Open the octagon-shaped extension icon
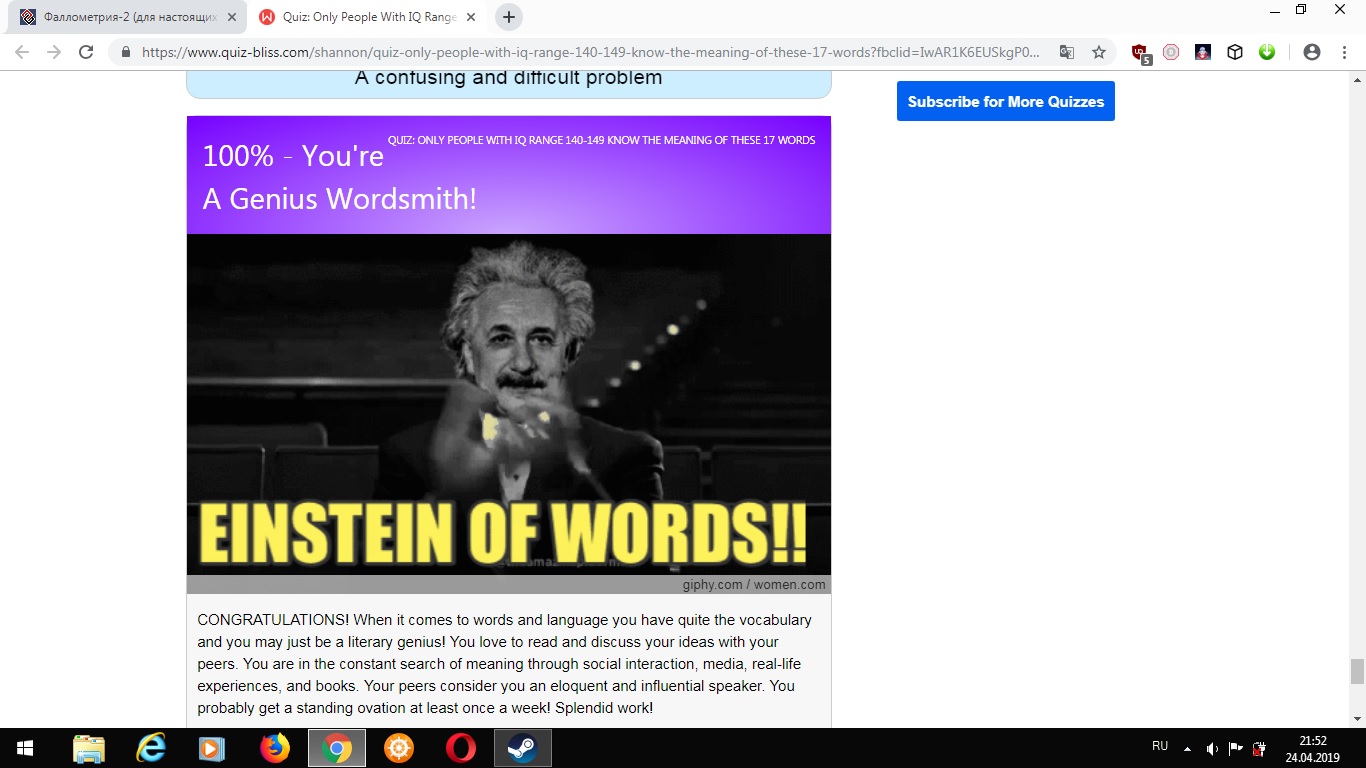 (x=1171, y=52)
